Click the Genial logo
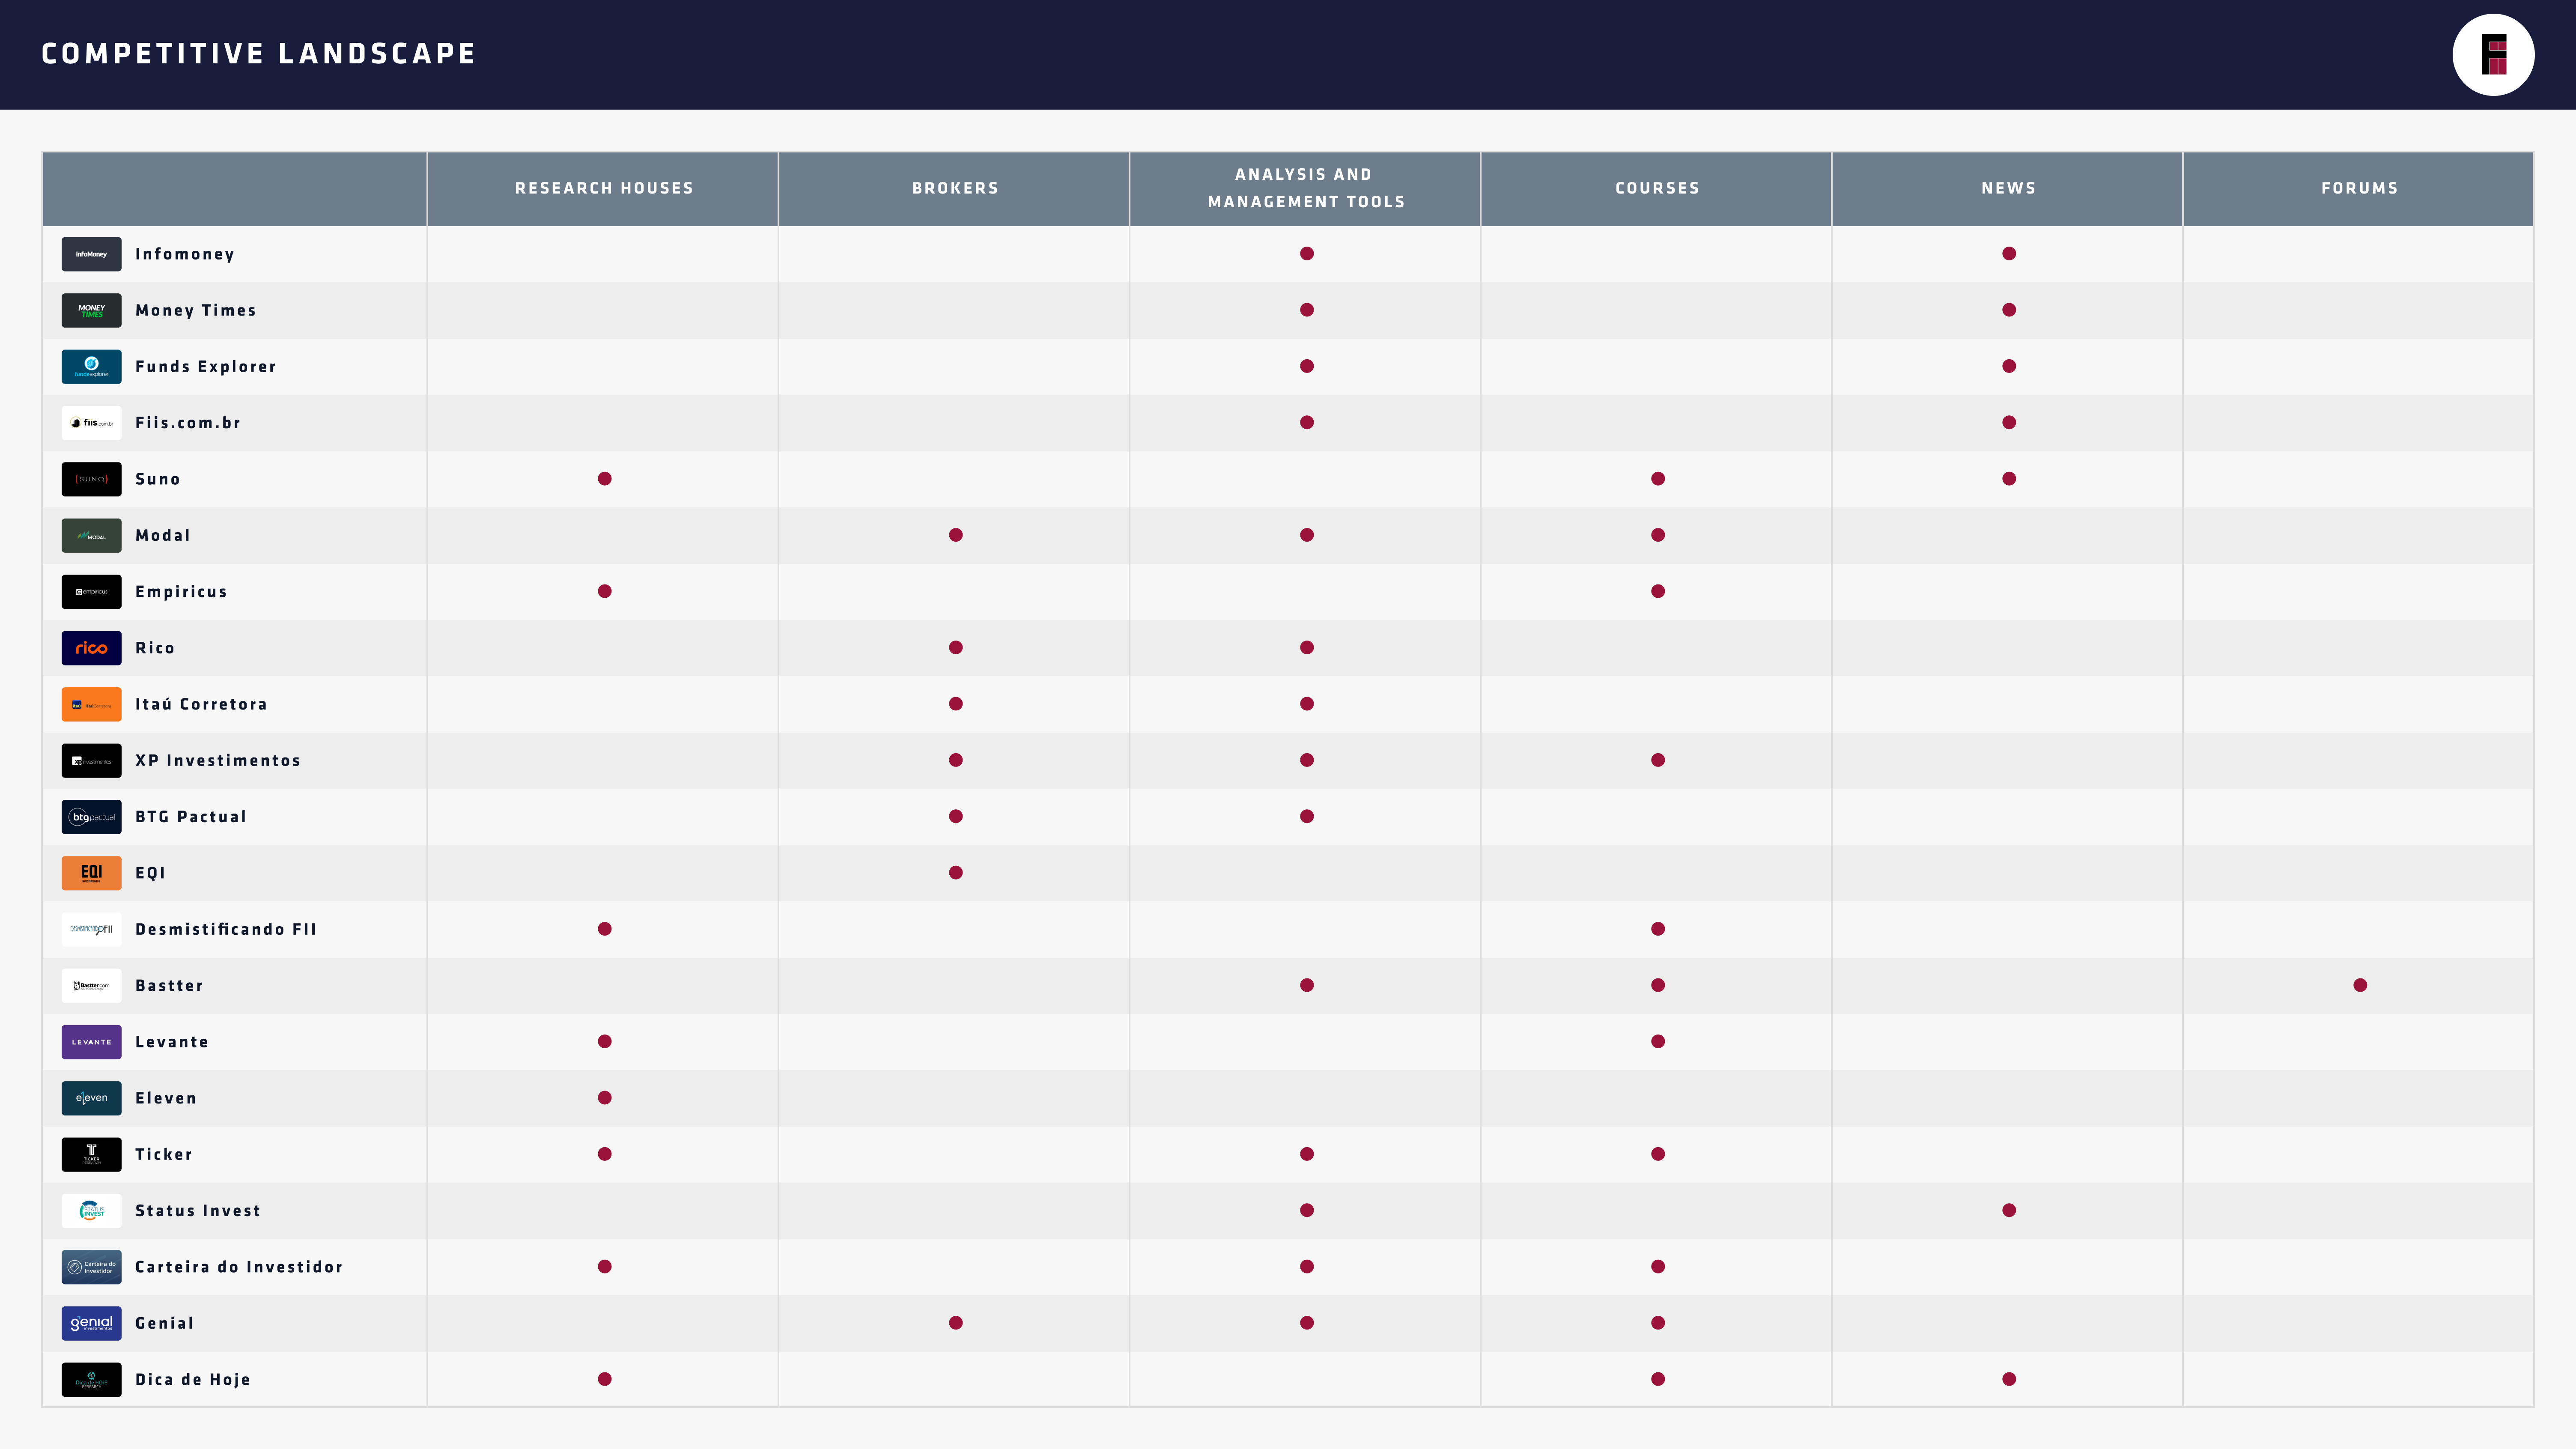The width and height of the screenshot is (2576, 1449). 91,1323
